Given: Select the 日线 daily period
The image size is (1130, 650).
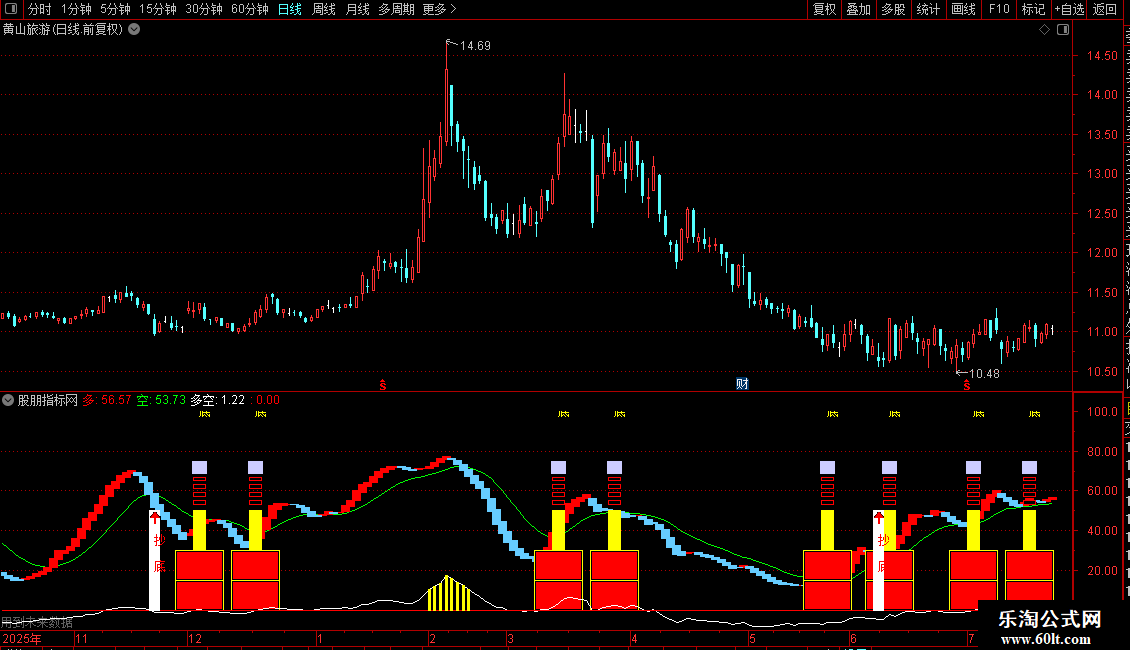Looking at the screenshot, I should pyautogui.click(x=290, y=9).
